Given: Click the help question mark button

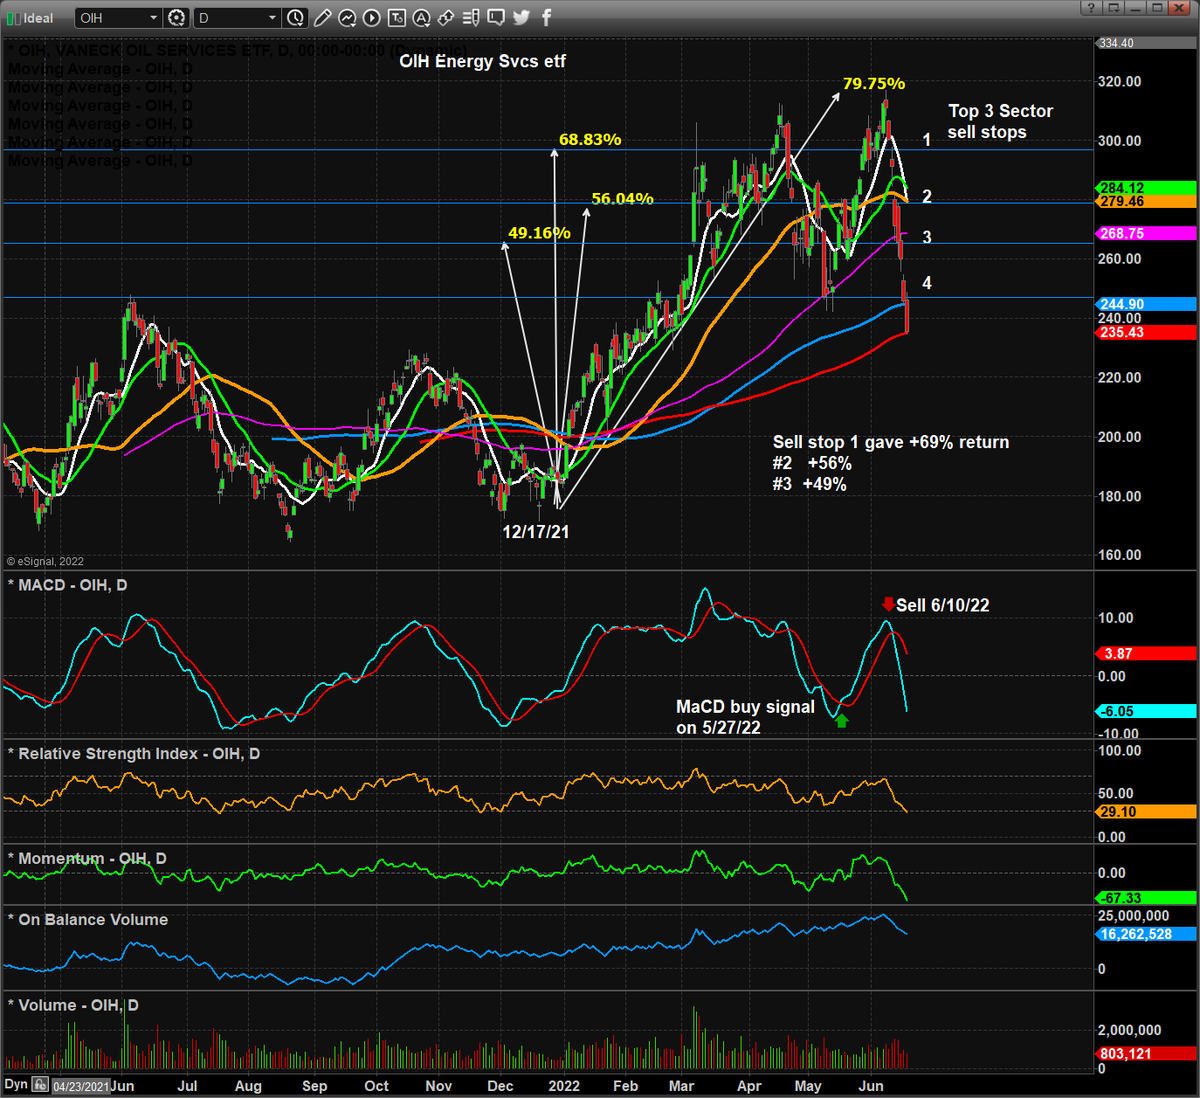Looking at the screenshot, I should (1091, 8).
